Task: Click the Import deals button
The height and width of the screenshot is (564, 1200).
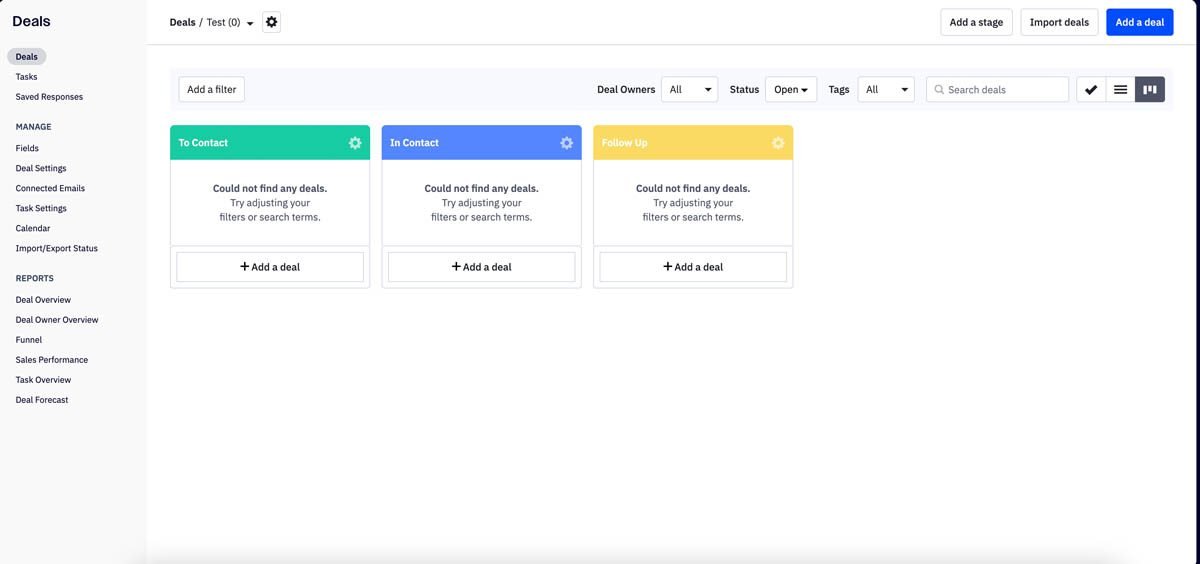Action: [x=1059, y=22]
